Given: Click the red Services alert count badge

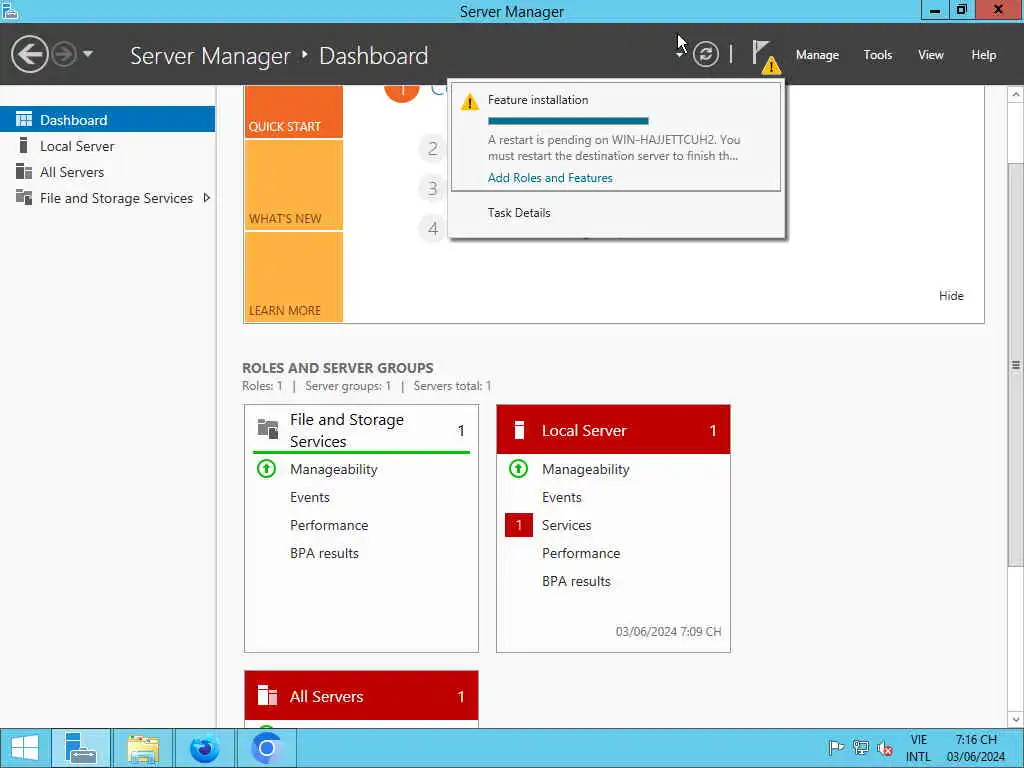Looking at the screenshot, I should (x=519, y=525).
